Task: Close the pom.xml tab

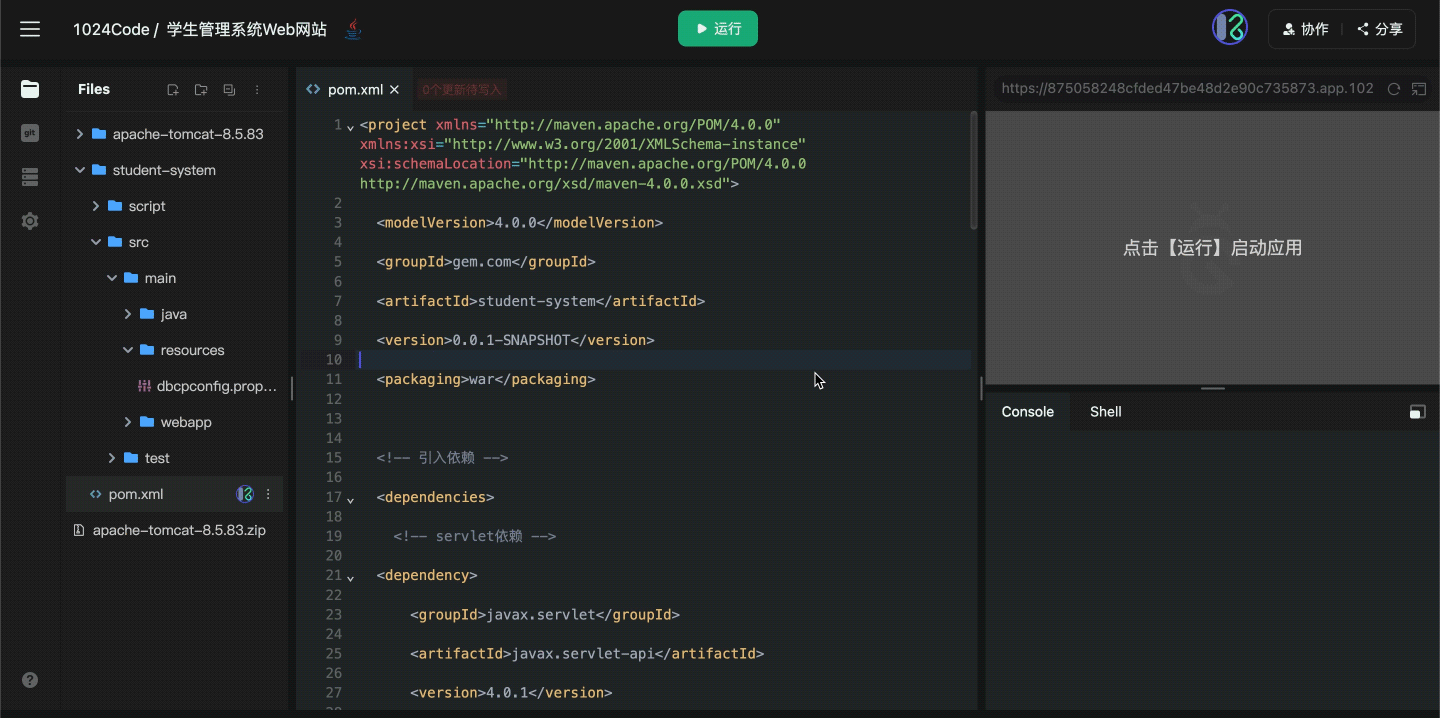Action: 395,90
